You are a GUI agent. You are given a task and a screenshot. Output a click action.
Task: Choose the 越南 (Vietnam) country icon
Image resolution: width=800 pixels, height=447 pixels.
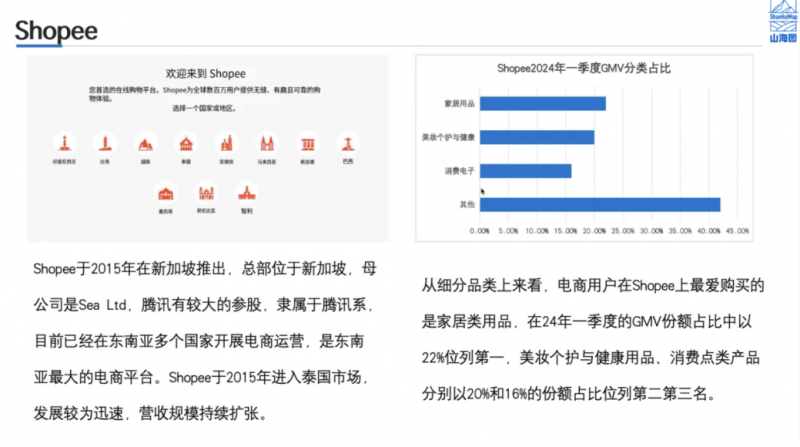[145, 144]
